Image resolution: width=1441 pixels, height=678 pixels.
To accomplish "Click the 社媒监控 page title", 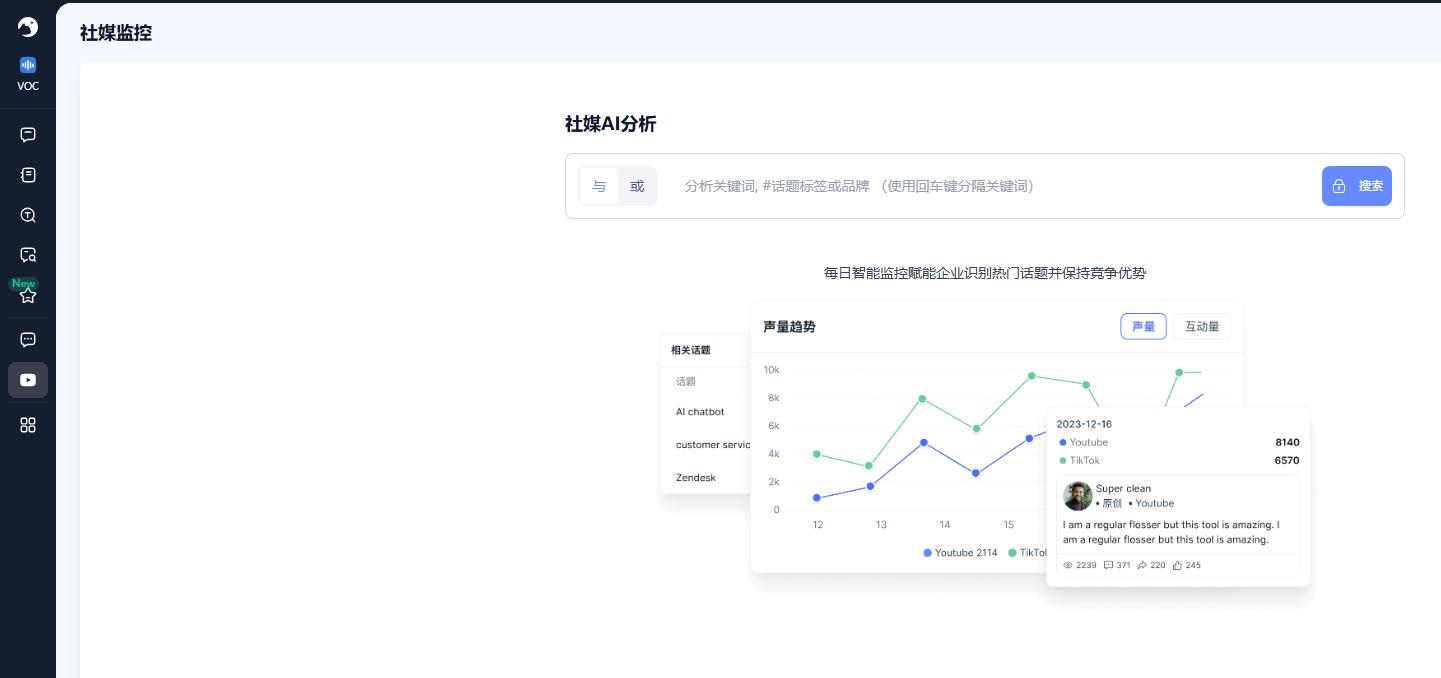I will [x=115, y=33].
